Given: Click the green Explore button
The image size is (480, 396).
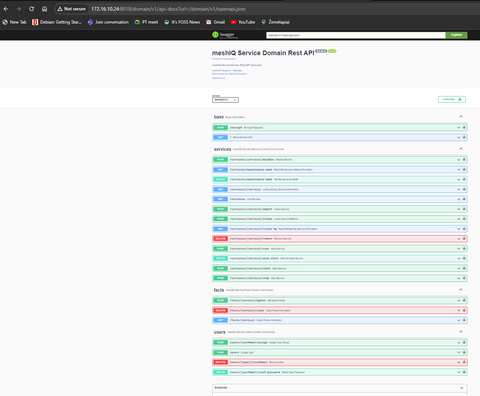Looking at the screenshot, I should coord(456,35).
